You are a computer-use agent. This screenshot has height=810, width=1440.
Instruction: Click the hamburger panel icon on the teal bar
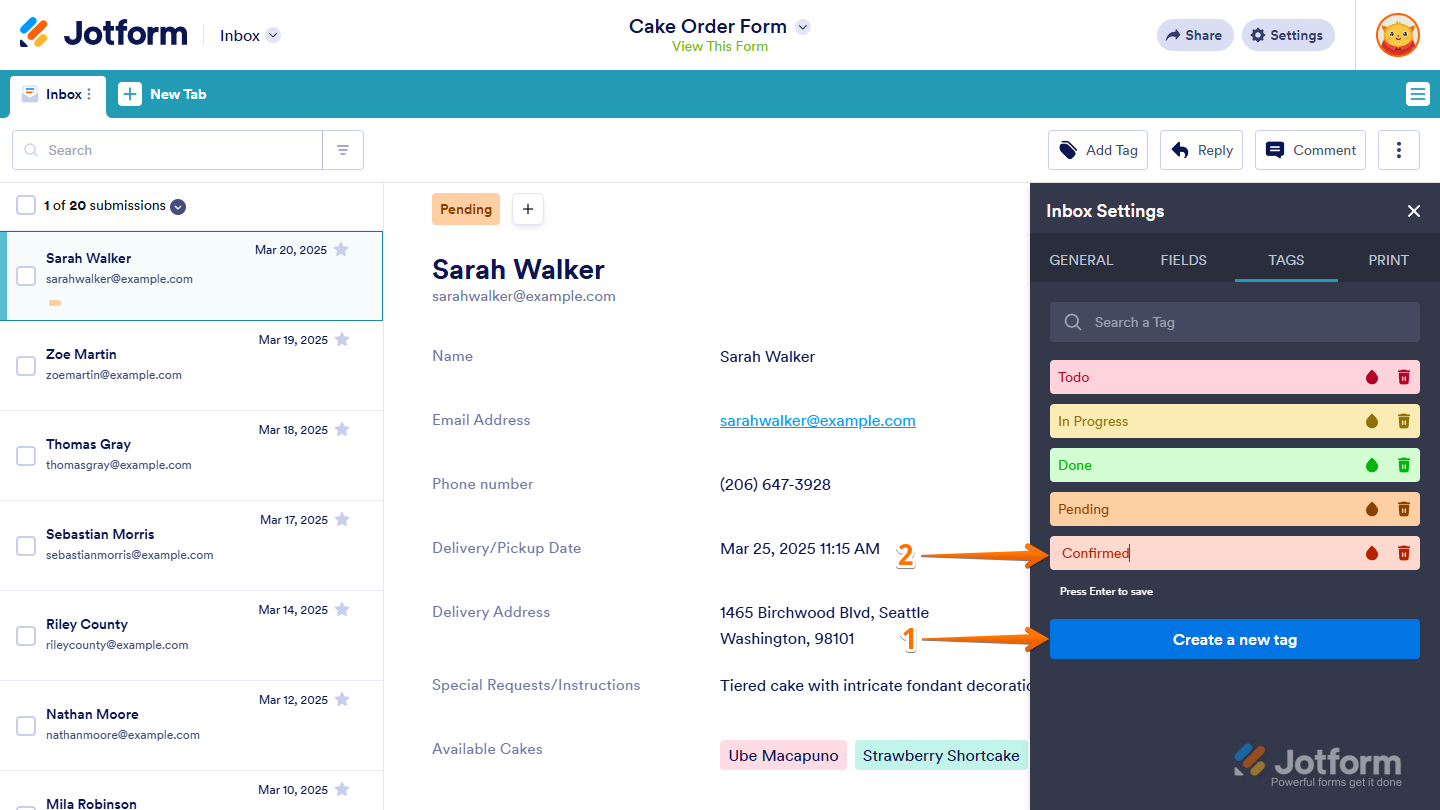pyautogui.click(x=1417, y=93)
